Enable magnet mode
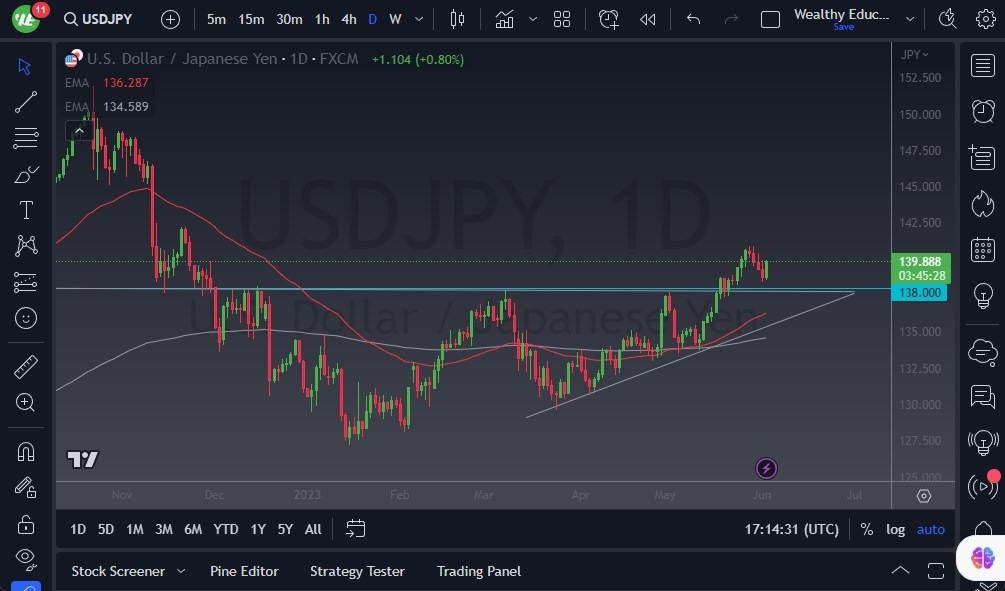The height and width of the screenshot is (591, 1005). coord(25,451)
